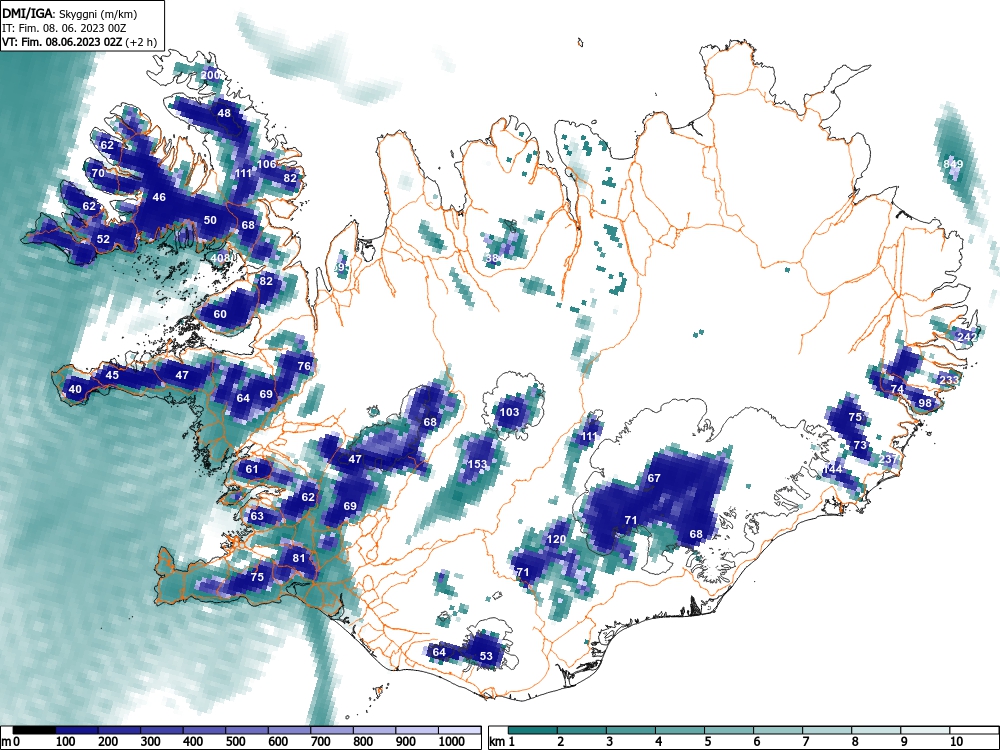Click the '500' label on the metres legend
The height and width of the screenshot is (750, 1000).
click(235, 742)
